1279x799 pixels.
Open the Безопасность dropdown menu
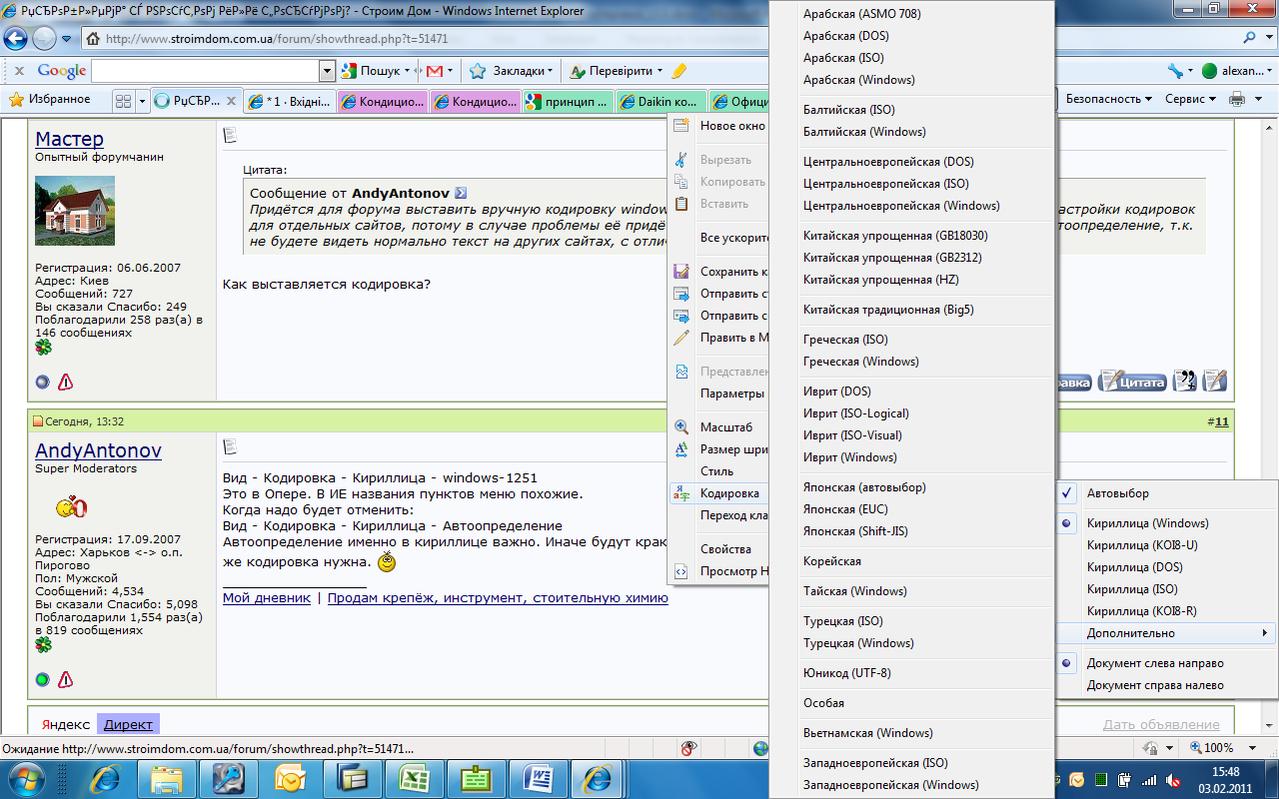pyautogui.click(x=1108, y=99)
